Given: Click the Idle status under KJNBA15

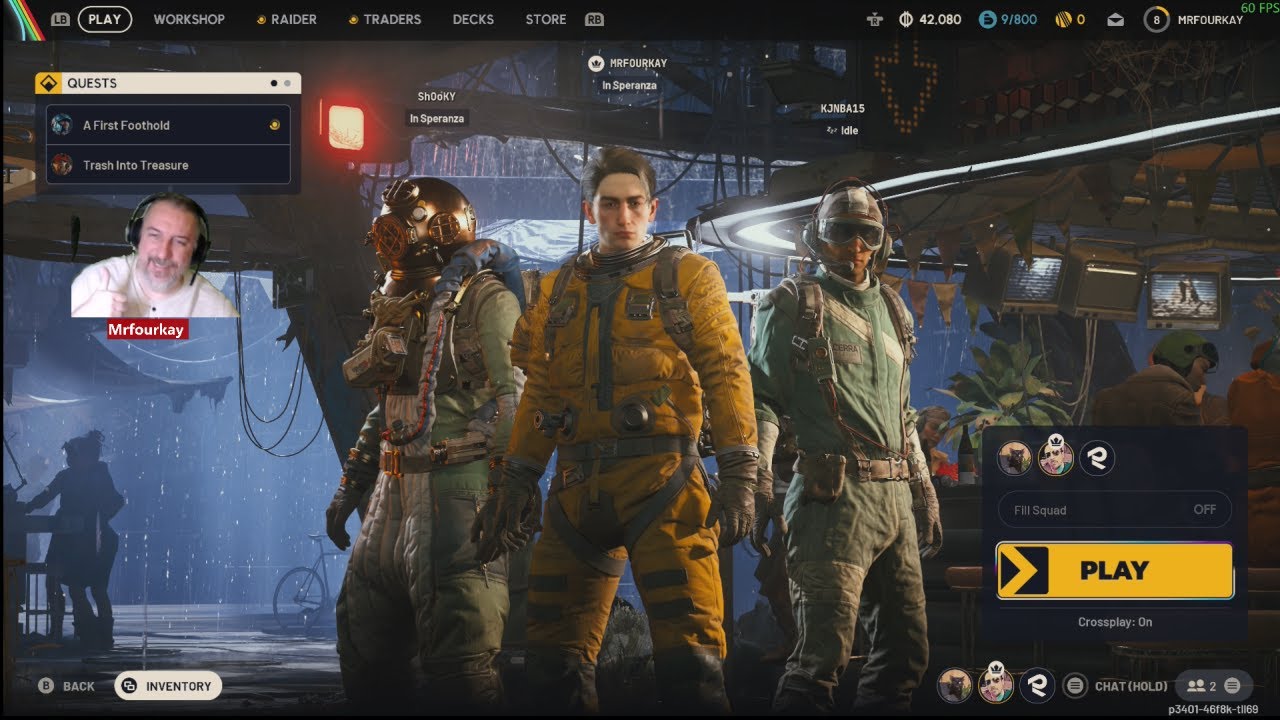Looking at the screenshot, I should pos(842,130).
